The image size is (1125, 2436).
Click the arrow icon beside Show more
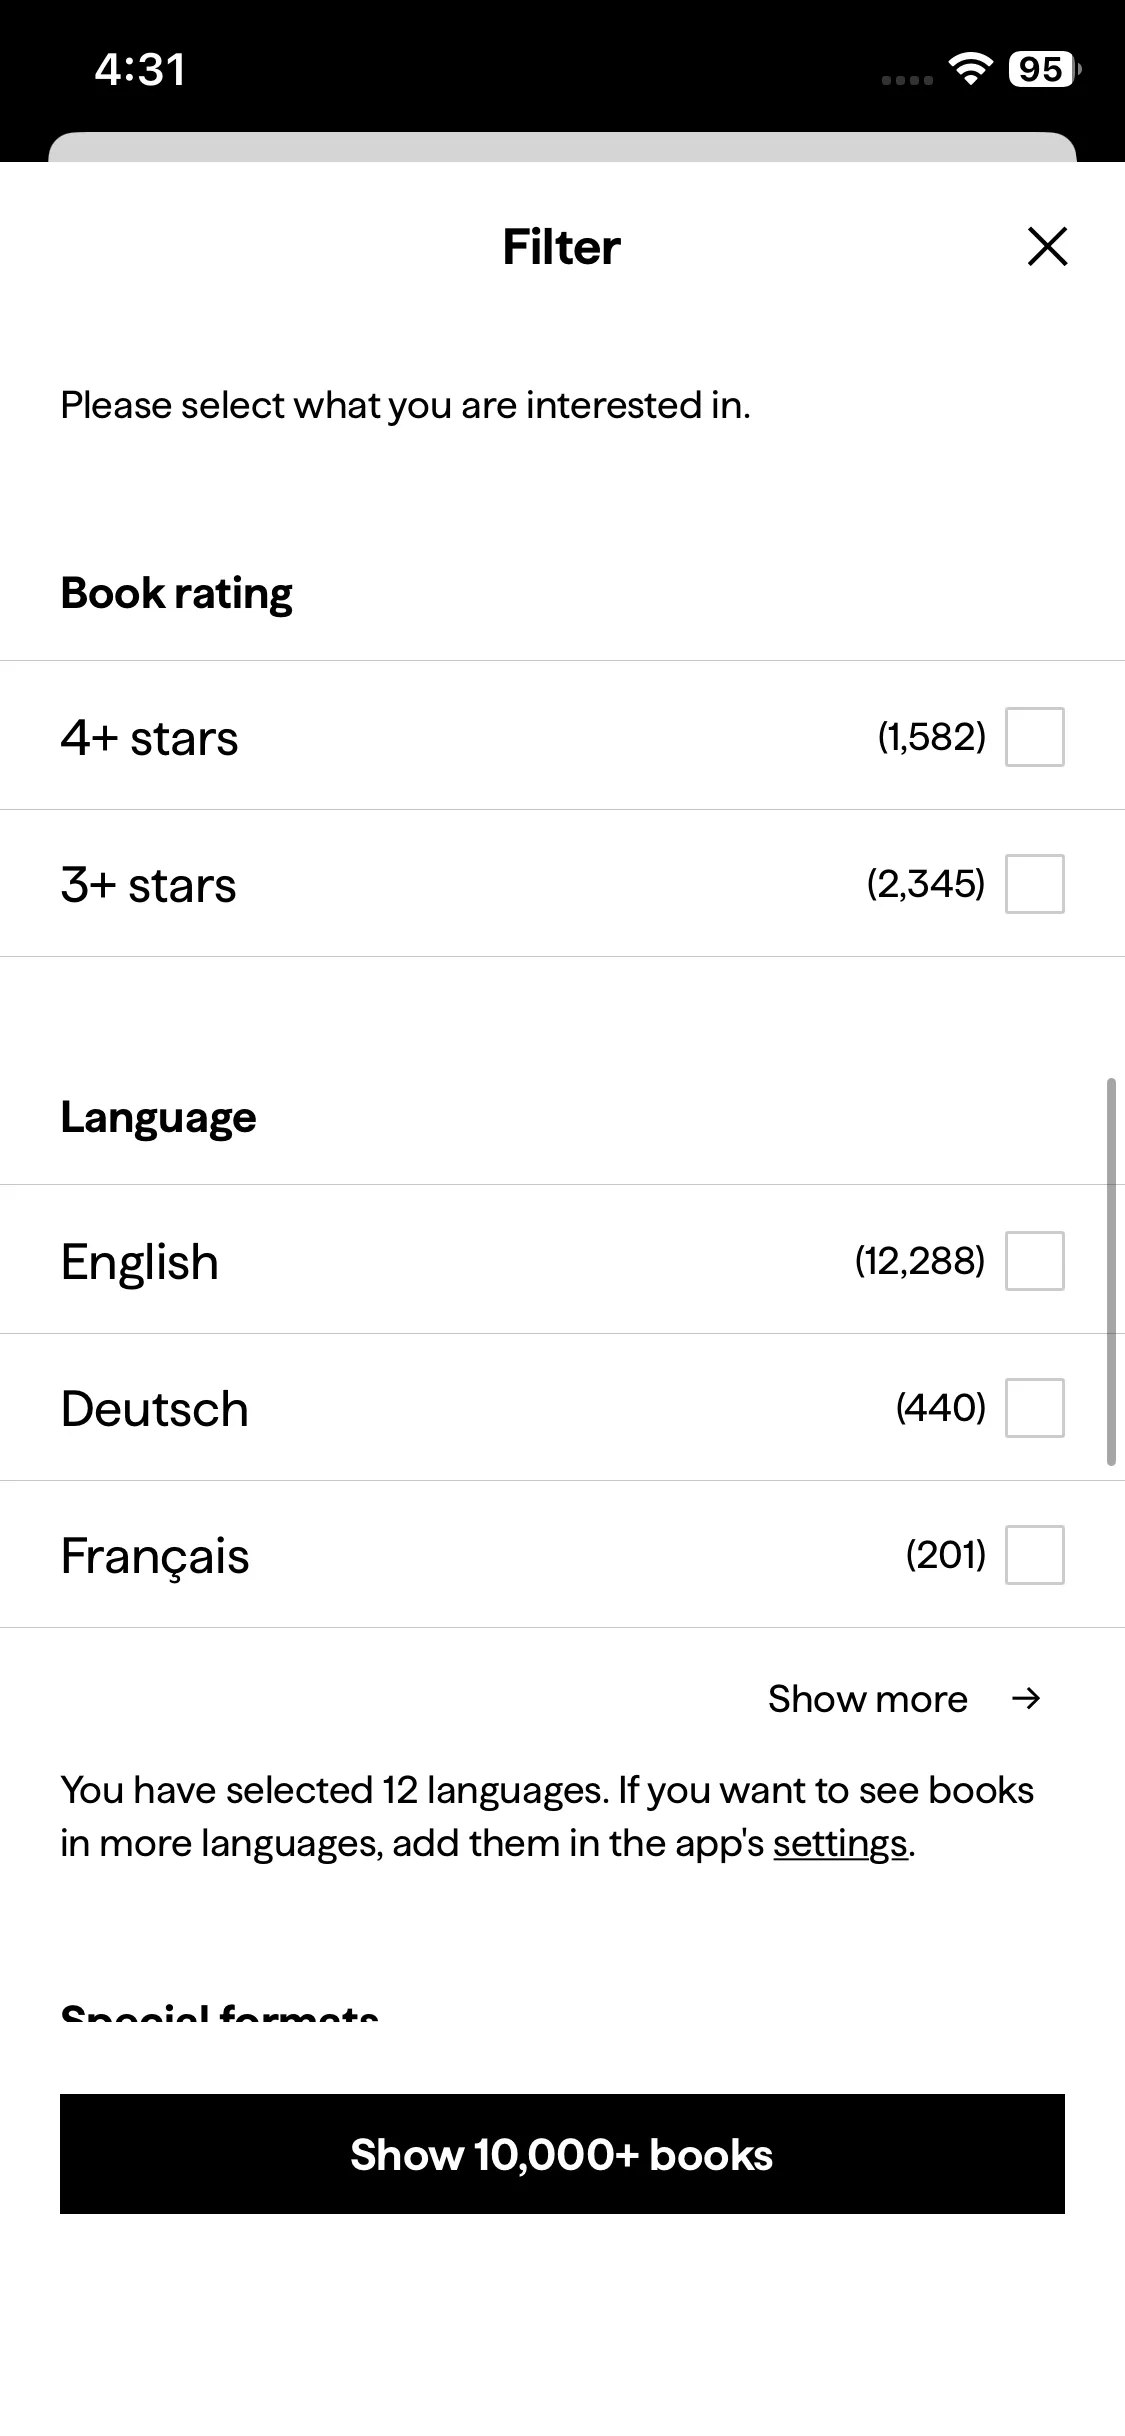point(1026,1698)
